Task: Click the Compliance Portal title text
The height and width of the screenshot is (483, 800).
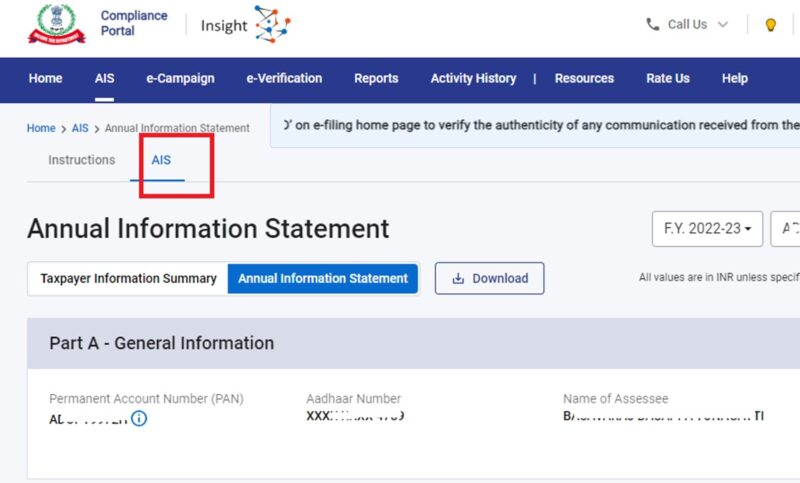Action: coord(134,23)
